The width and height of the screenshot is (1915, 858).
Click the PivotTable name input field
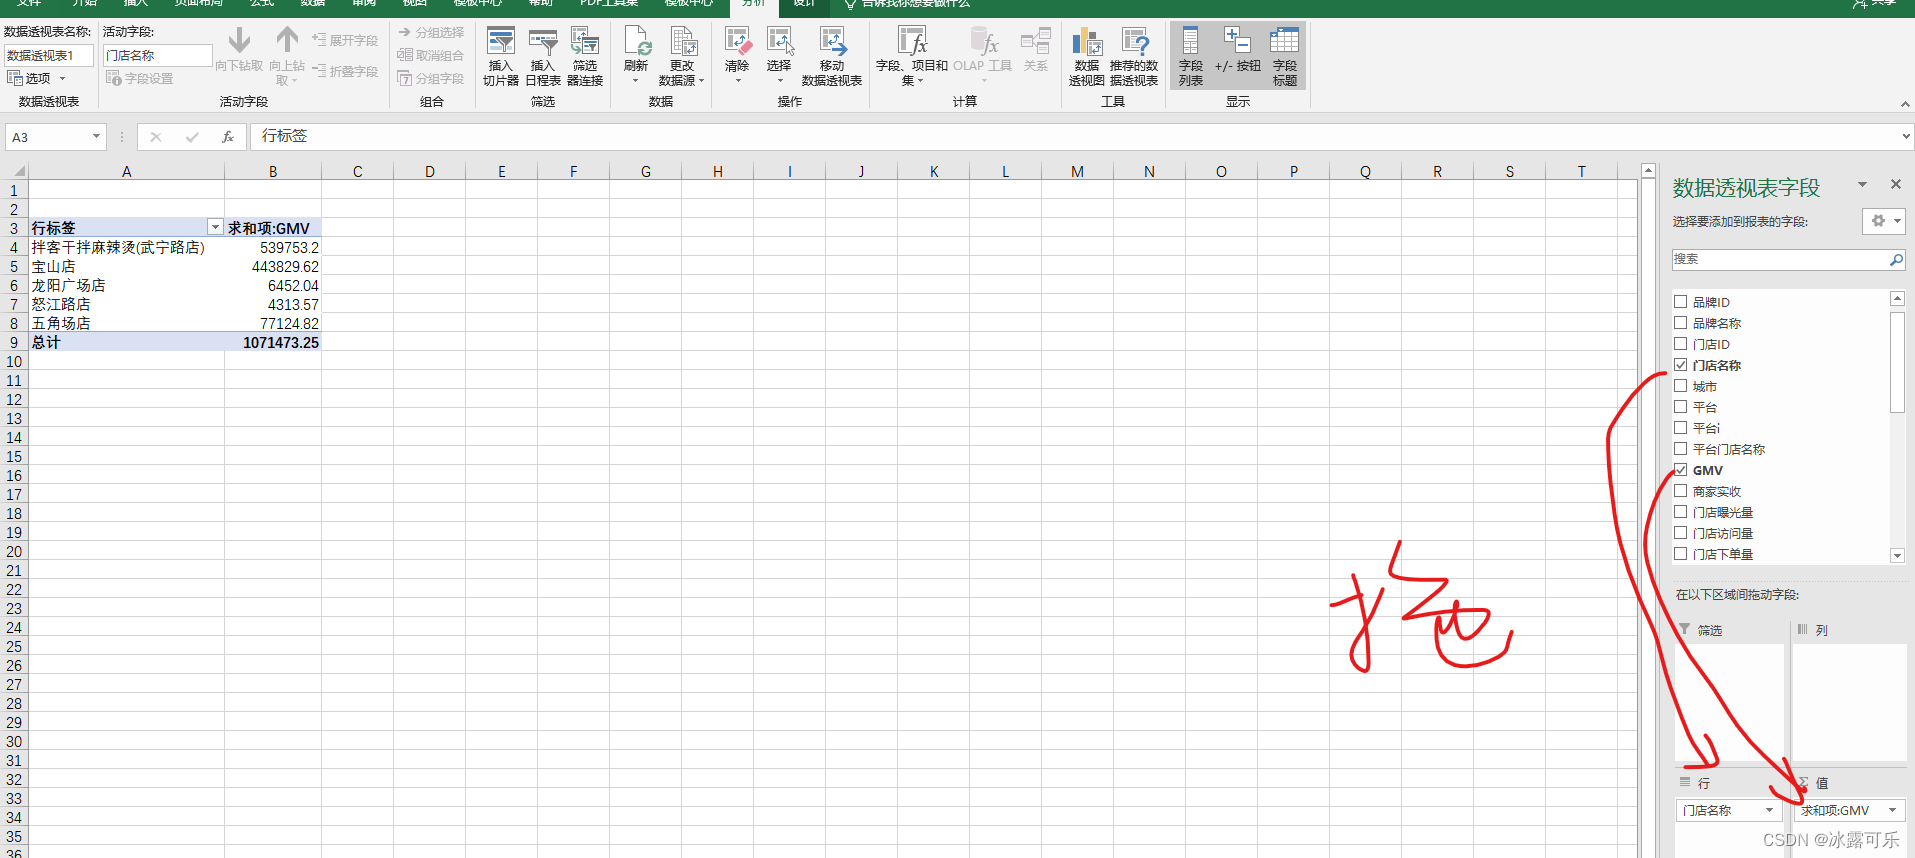click(x=49, y=55)
